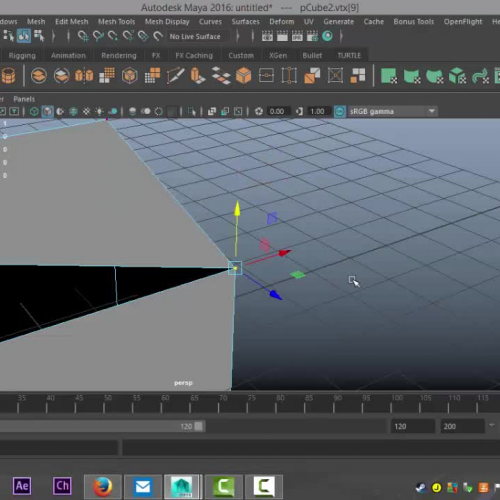Toggle viewport Shadows button
500x500 pixels.
(113, 111)
